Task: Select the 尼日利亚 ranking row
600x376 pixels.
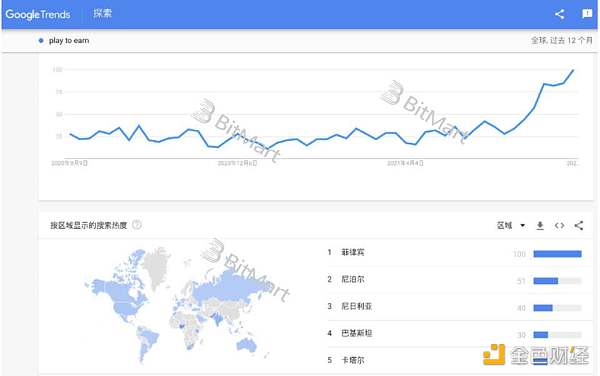Action: tap(455, 307)
